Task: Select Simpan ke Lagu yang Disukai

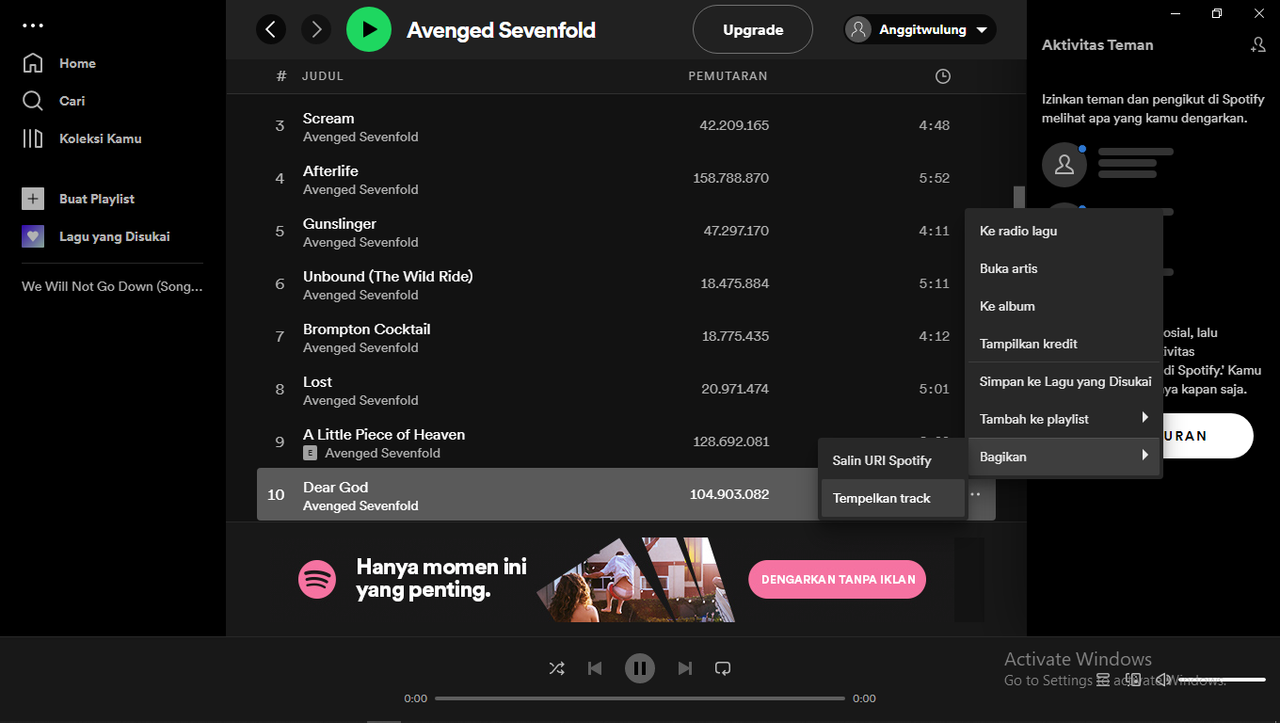Action: coord(1064,381)
